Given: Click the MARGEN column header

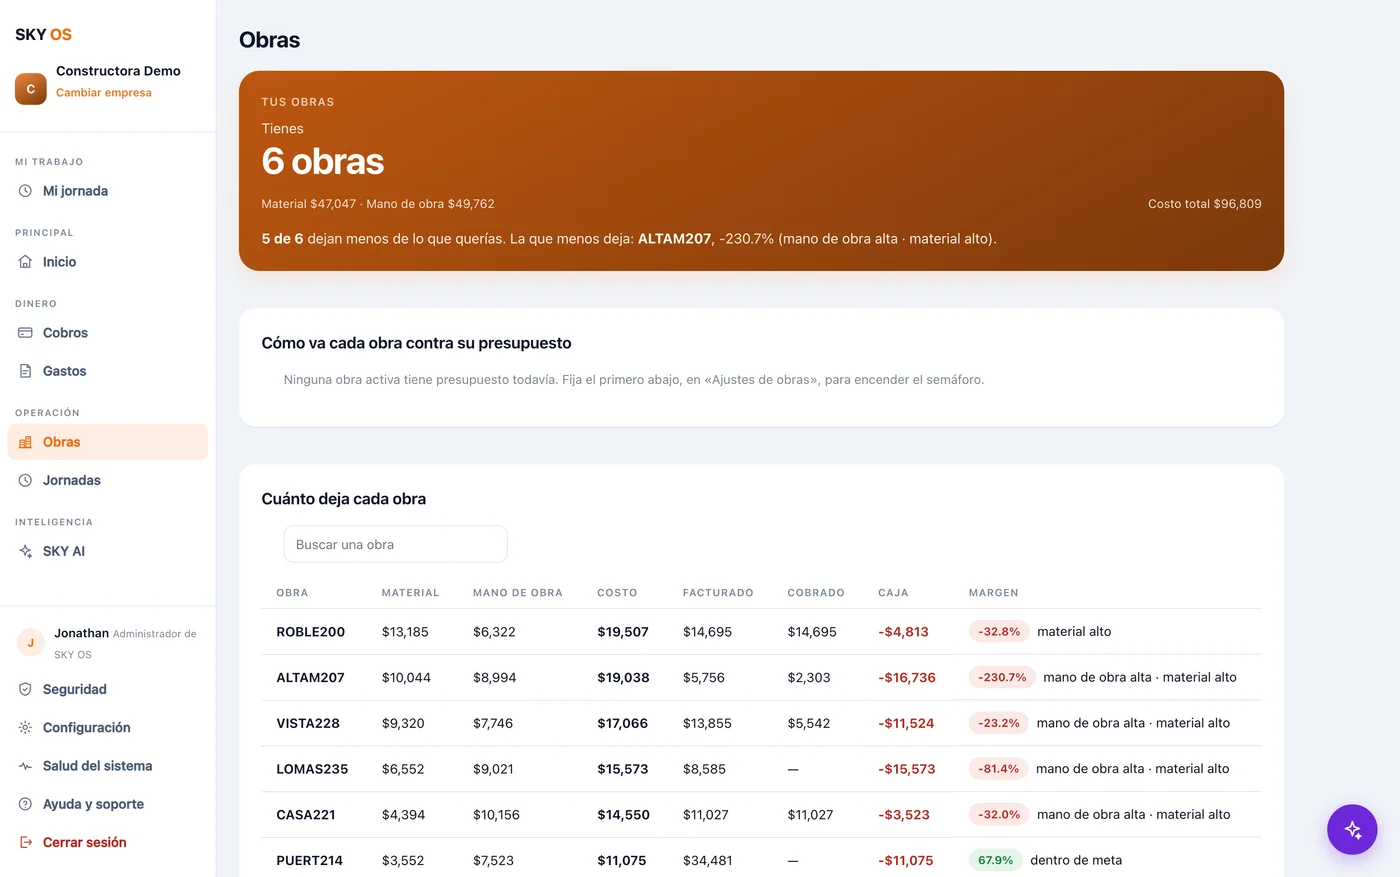Looking at the screenshot, I should click(x=994, y=593).
